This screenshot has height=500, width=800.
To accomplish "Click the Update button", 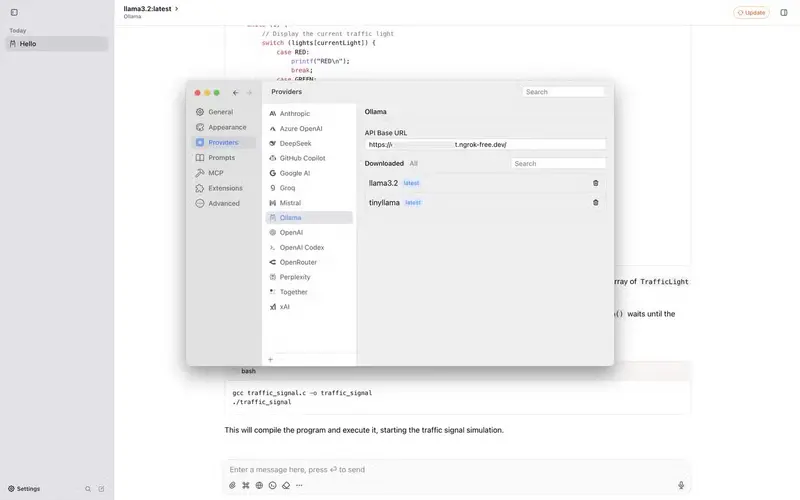I will (x=751, y=12).
